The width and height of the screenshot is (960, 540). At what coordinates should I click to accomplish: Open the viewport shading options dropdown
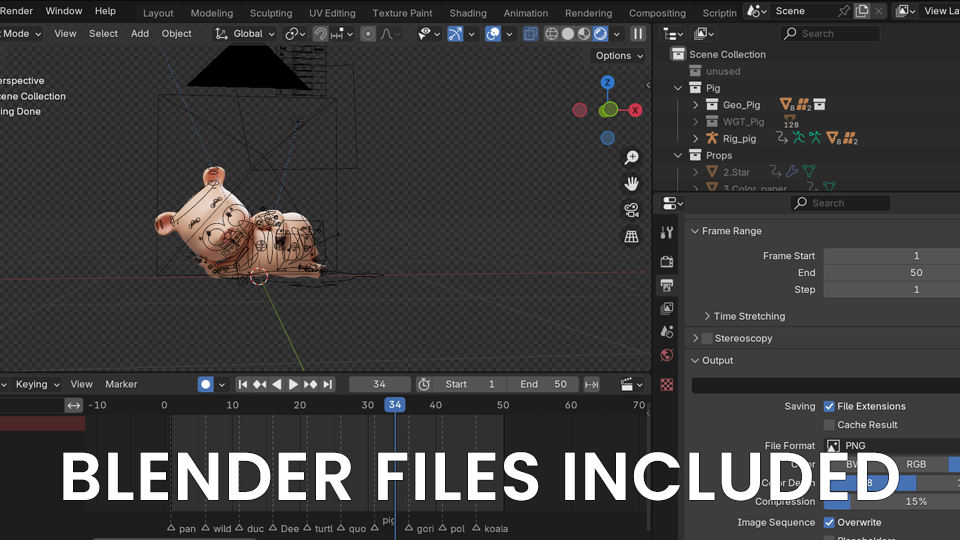(x=617, y=34)
